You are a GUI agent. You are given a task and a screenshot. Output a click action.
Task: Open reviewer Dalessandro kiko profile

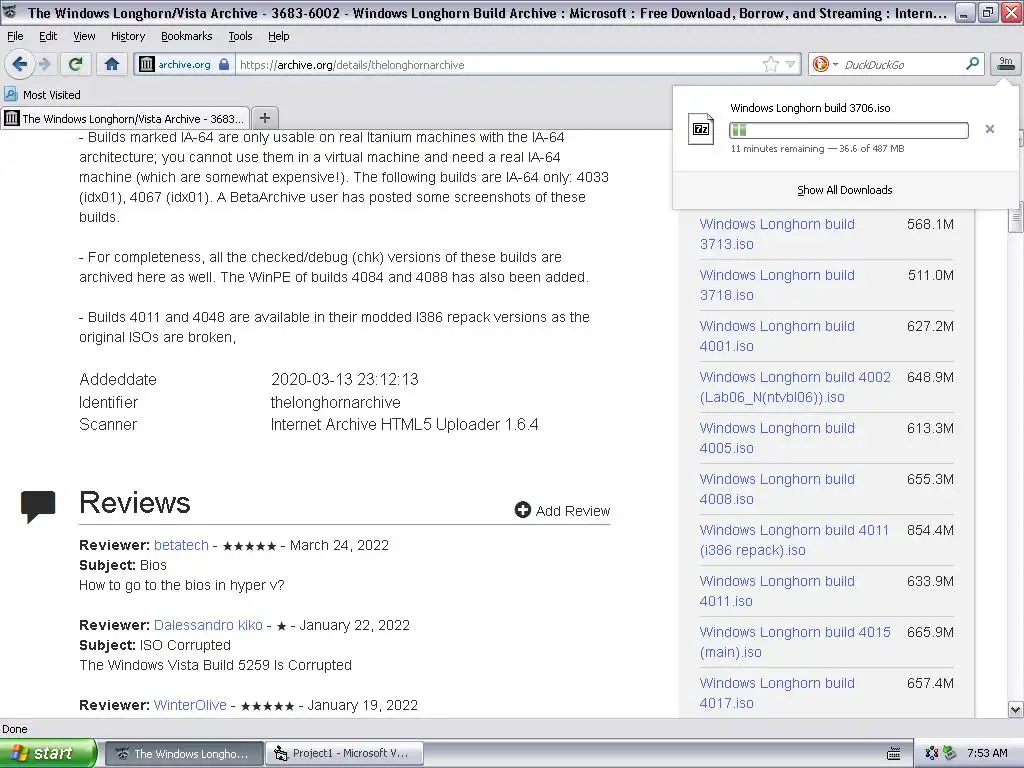(x=208, y=625)
